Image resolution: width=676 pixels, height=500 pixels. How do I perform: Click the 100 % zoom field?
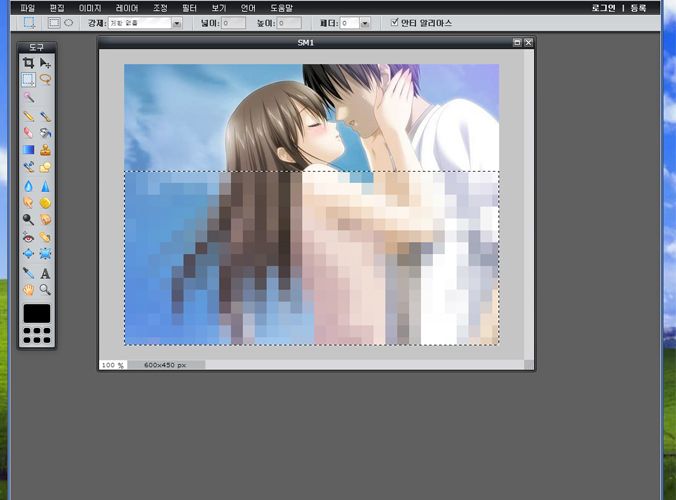coord(113,365)
